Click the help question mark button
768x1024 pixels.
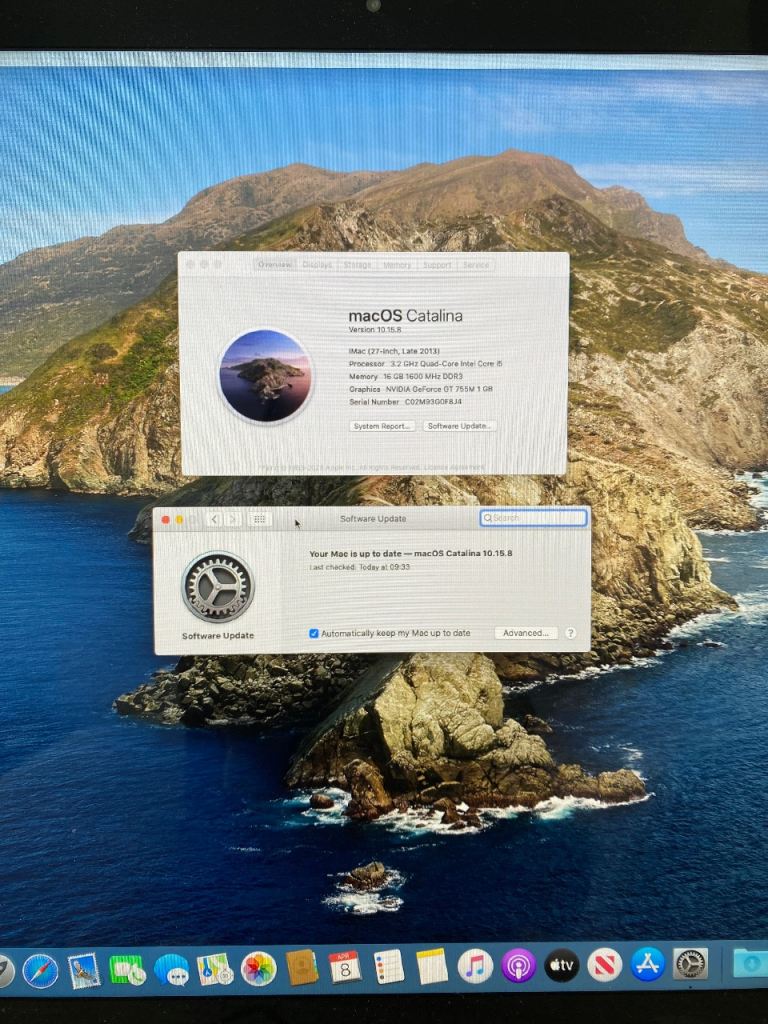(x=570, y=633)
